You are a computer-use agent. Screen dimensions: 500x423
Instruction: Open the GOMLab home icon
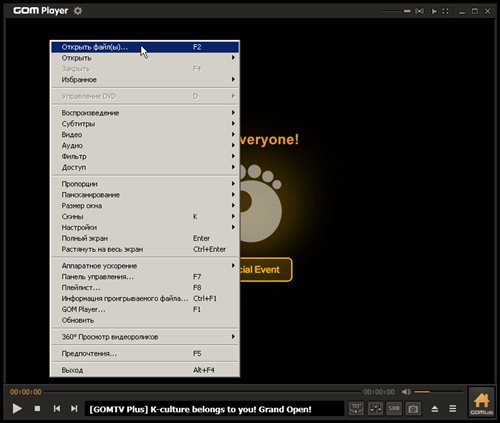[482, 403]
